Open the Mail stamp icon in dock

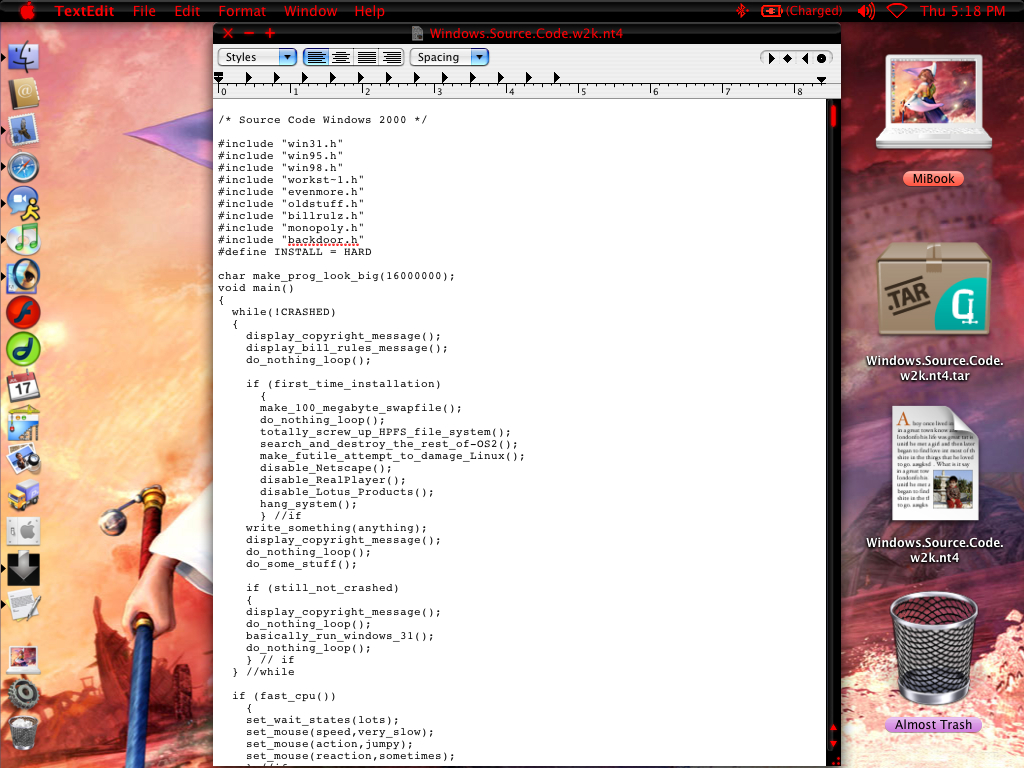[x=24, y=130]
